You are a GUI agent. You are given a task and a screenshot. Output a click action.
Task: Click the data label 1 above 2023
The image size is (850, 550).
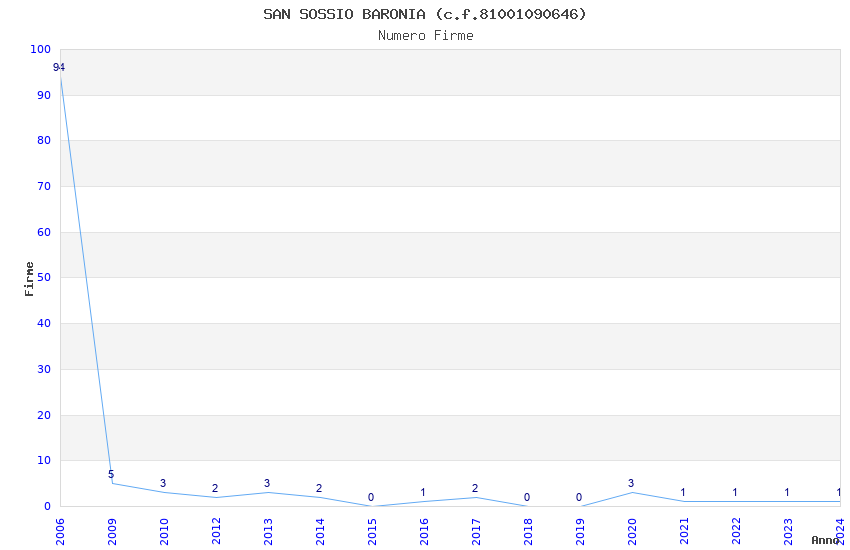coord(788,493)
